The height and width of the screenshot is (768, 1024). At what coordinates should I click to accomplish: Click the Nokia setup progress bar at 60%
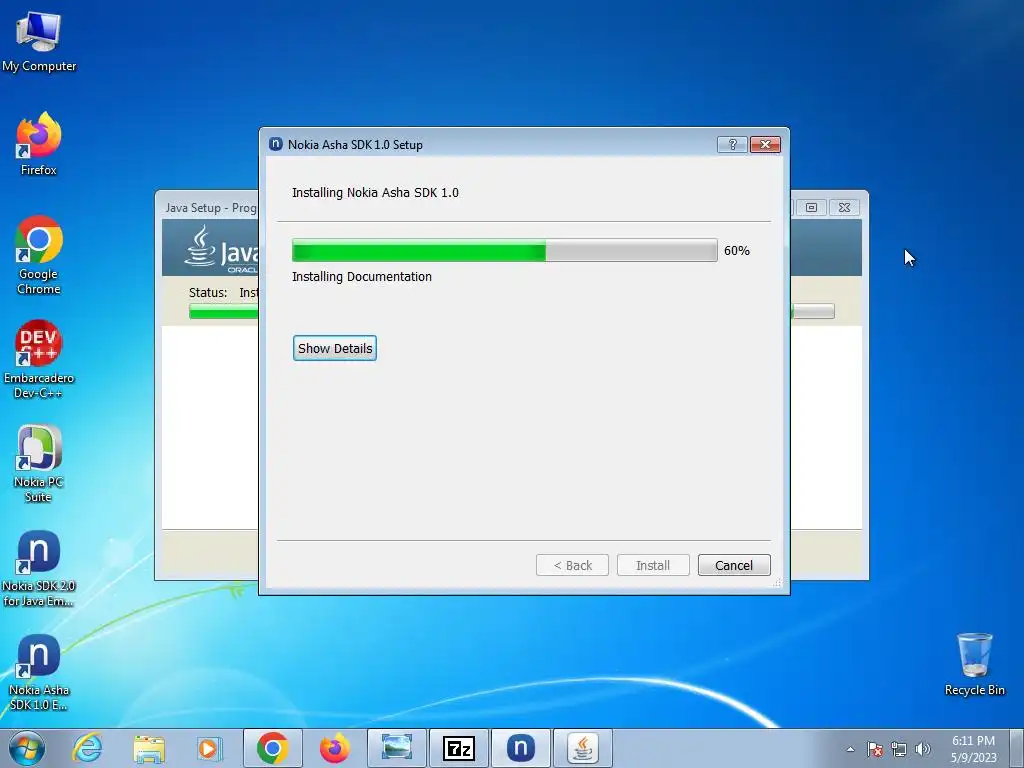(x=504, y=250)
